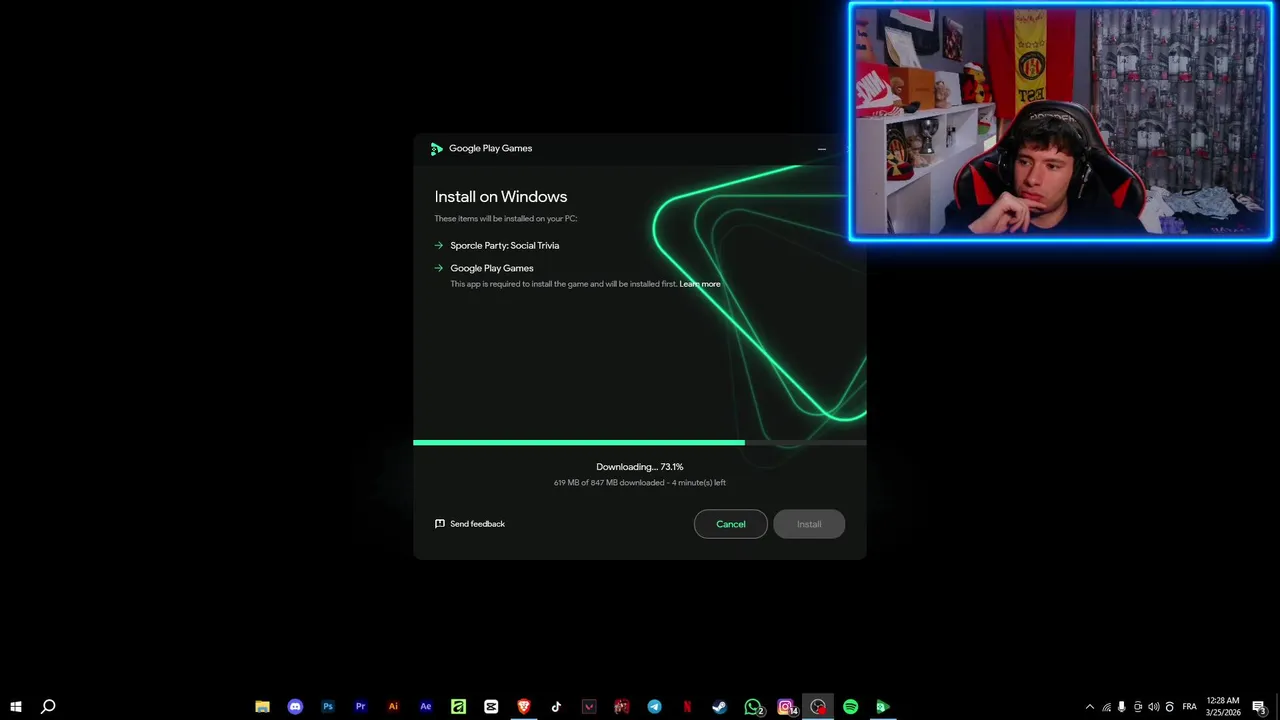Open Steam from the taskbar
1280x720 pixels.
pos(720,707)
